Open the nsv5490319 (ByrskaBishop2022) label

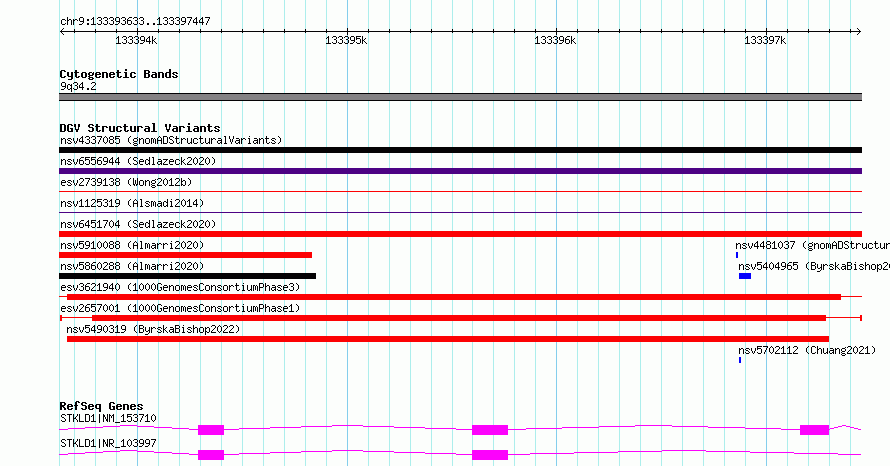153,329
